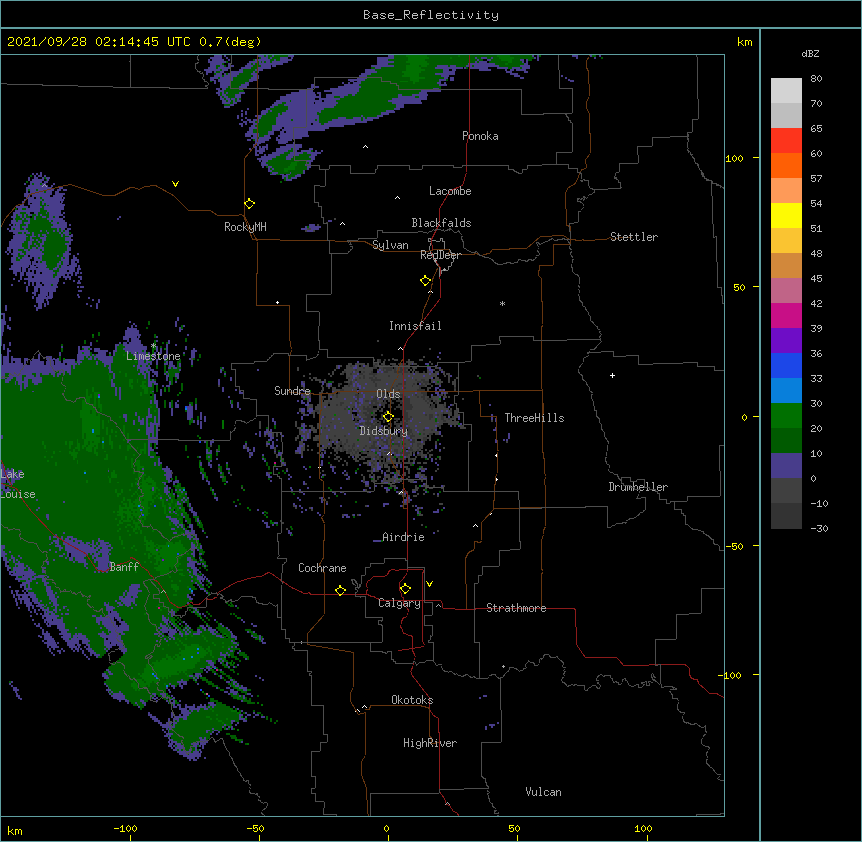862x842 pixels.
Task: Select the yellow V marker east of Calgary
Action: (x=429, y=584)
